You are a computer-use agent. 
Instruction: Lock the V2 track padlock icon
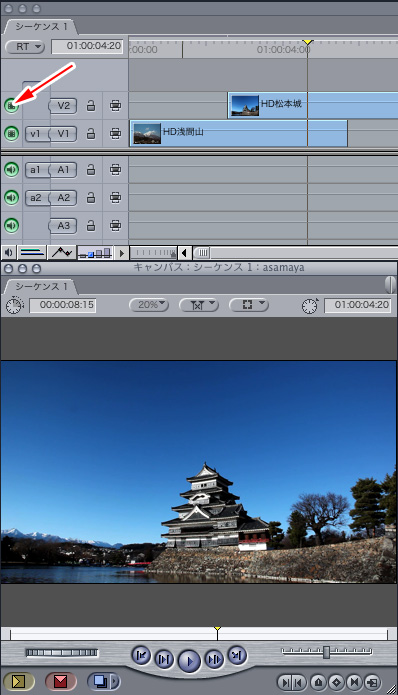tap(91, 106)
